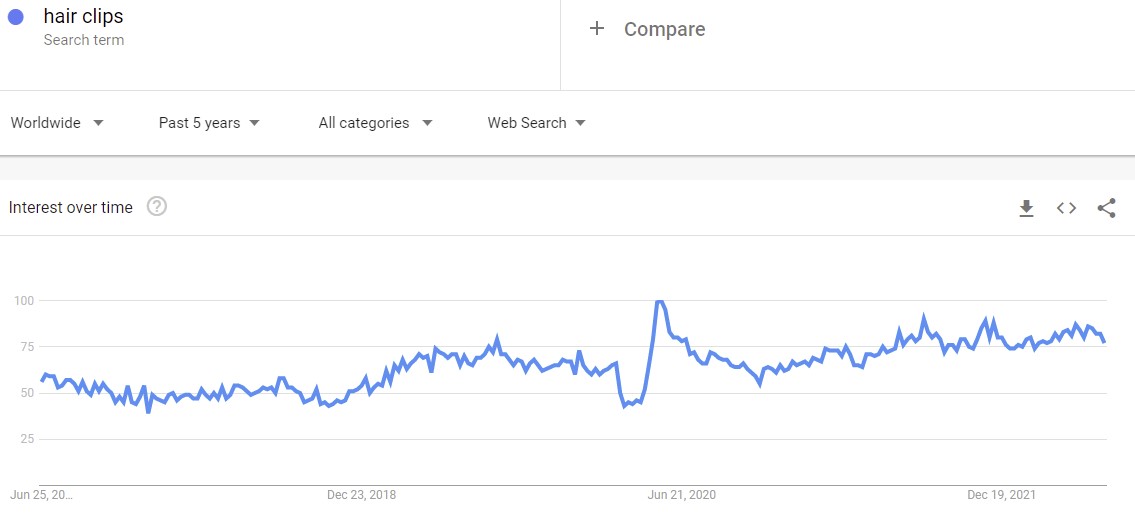This screenshot has height=526, width=1135.
Task: Click the 100 y-axis label
Action: pyautogui.click(x=24, y=301)
